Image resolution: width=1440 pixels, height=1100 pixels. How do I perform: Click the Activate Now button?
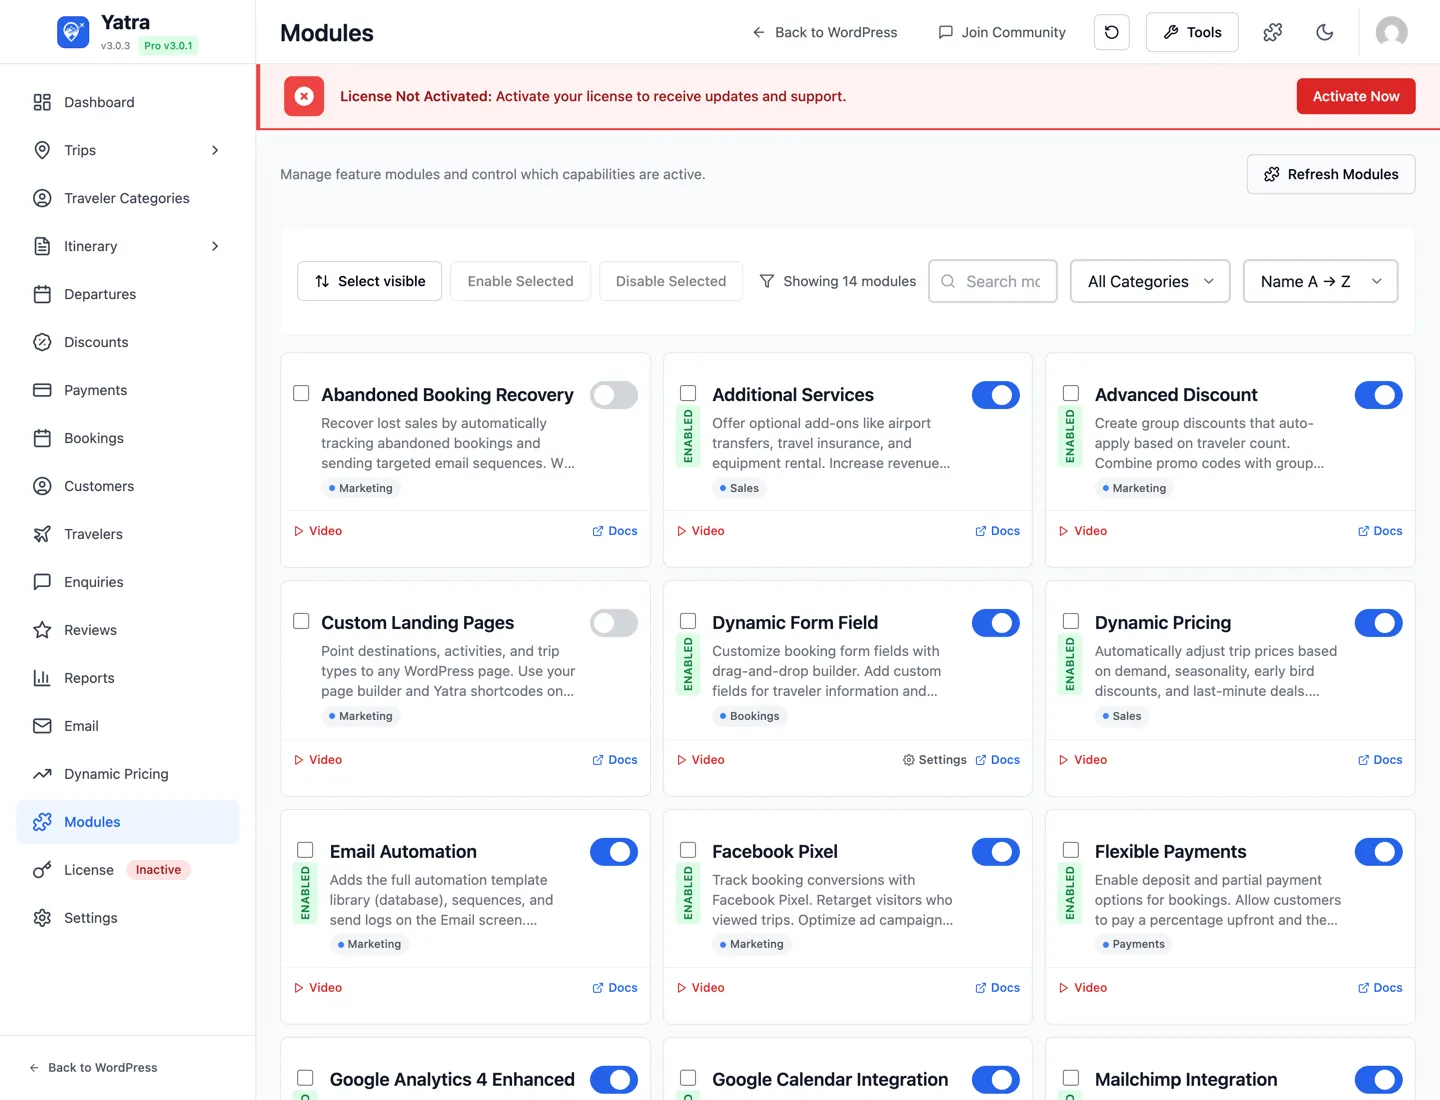tap(1356, 96)
